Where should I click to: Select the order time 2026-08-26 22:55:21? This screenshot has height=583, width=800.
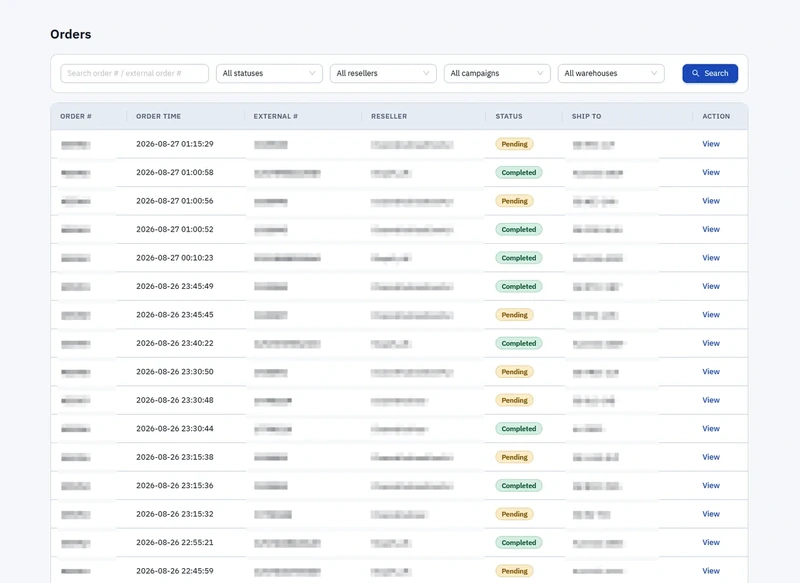point(174,543)
